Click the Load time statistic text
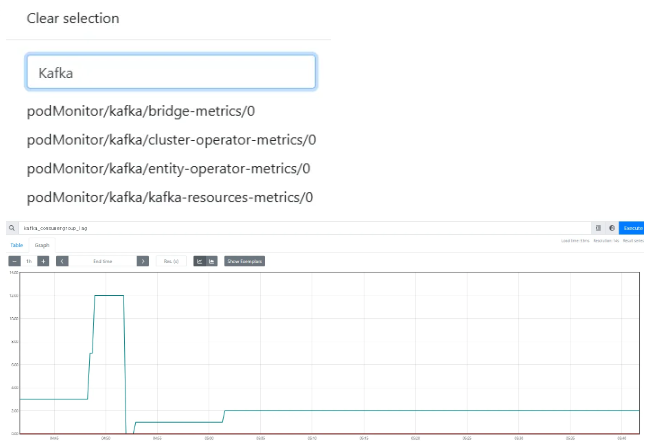The image size is (651, 441). point(575,241)
